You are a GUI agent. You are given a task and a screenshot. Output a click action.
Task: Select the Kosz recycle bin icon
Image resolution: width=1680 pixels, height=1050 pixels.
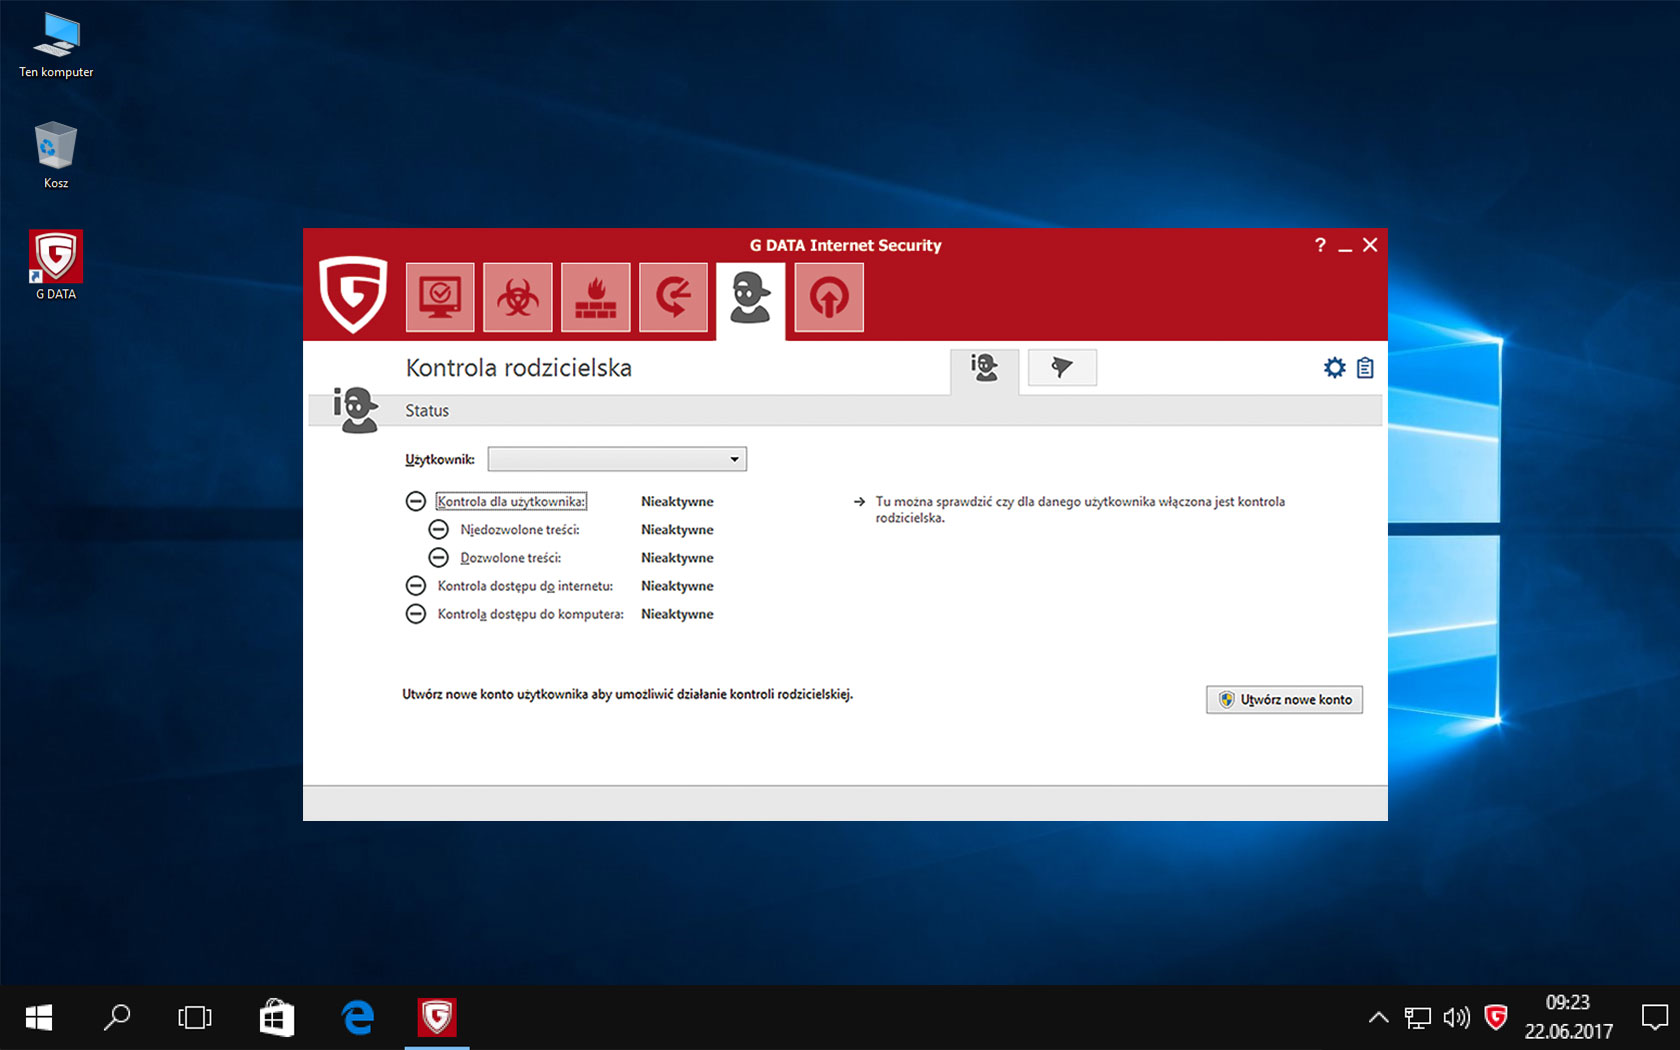(x=56, y=156)
